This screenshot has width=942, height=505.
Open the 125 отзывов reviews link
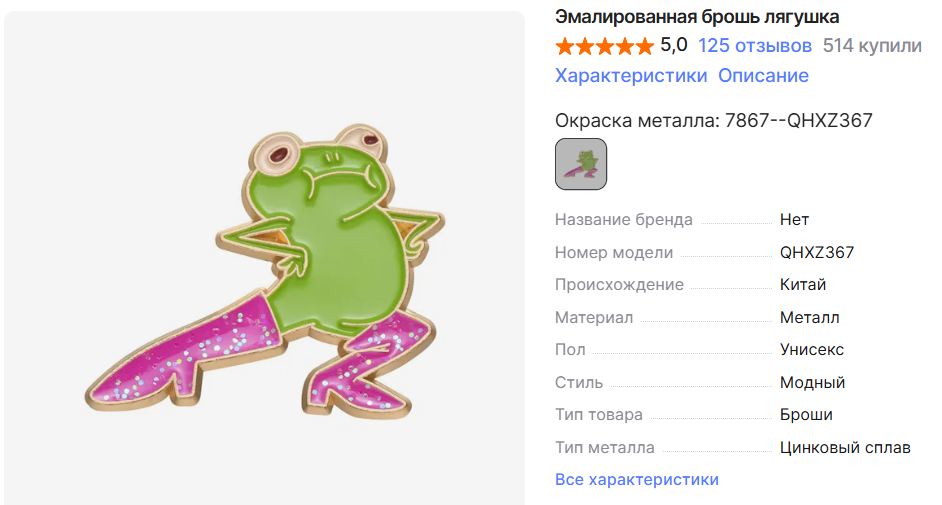pos(755,46)
